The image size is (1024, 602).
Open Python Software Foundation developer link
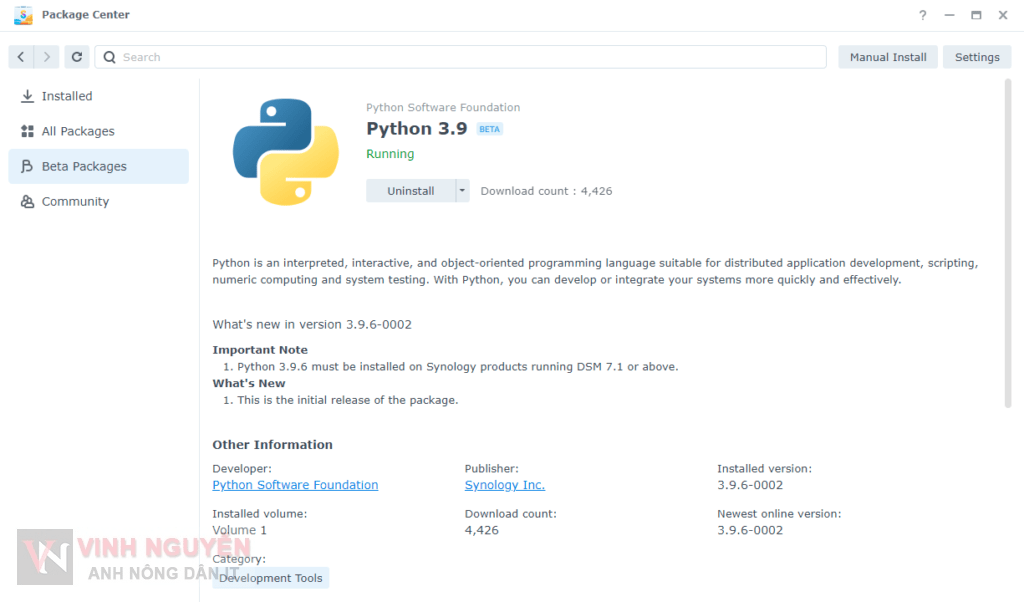coord(295,485)
